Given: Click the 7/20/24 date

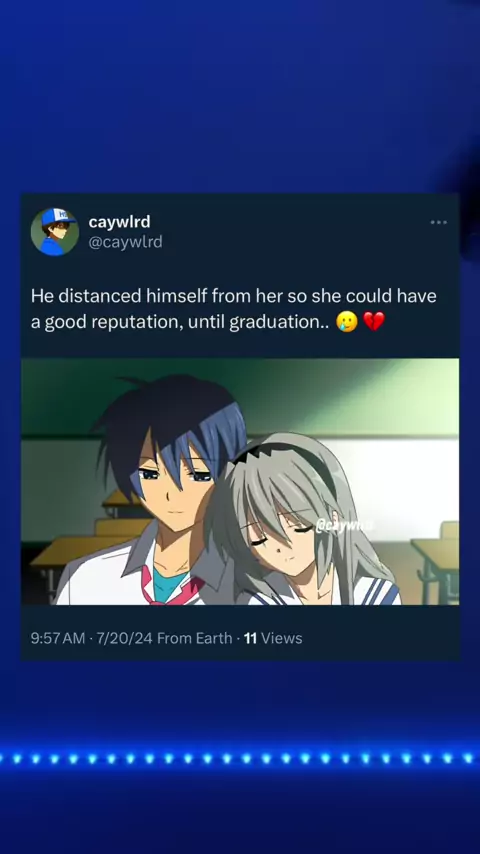Looking at the screenshot, I should 124,638.
